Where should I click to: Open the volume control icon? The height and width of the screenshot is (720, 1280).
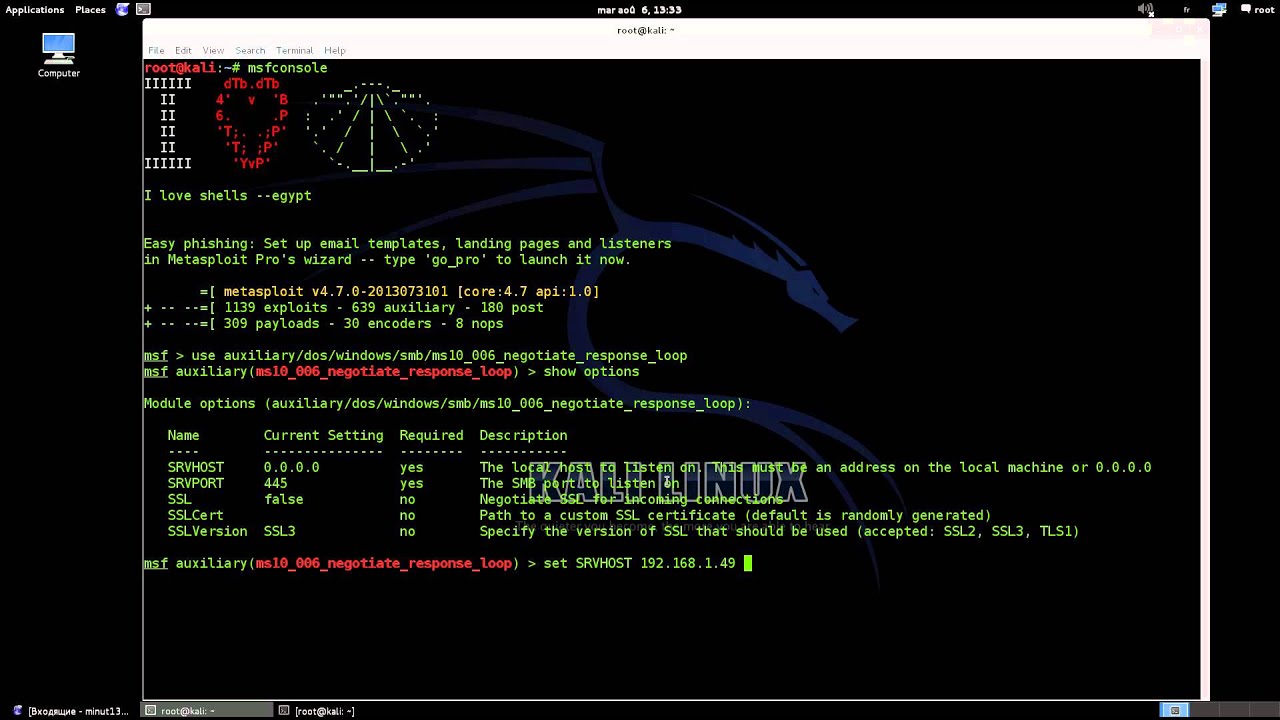[x=1146, y=10]
